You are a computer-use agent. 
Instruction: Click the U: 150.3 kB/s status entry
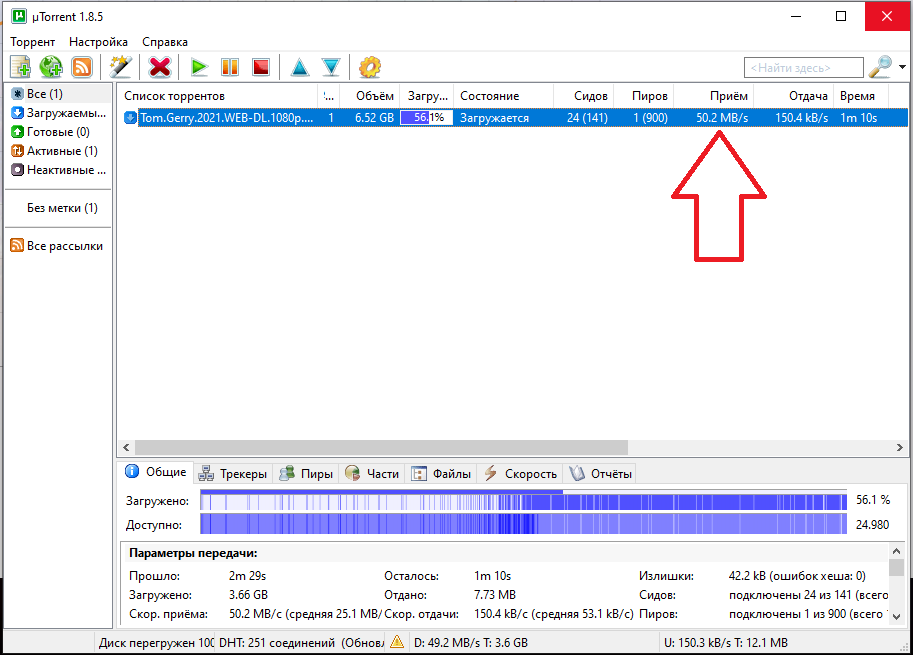click(x=726, y=643)
